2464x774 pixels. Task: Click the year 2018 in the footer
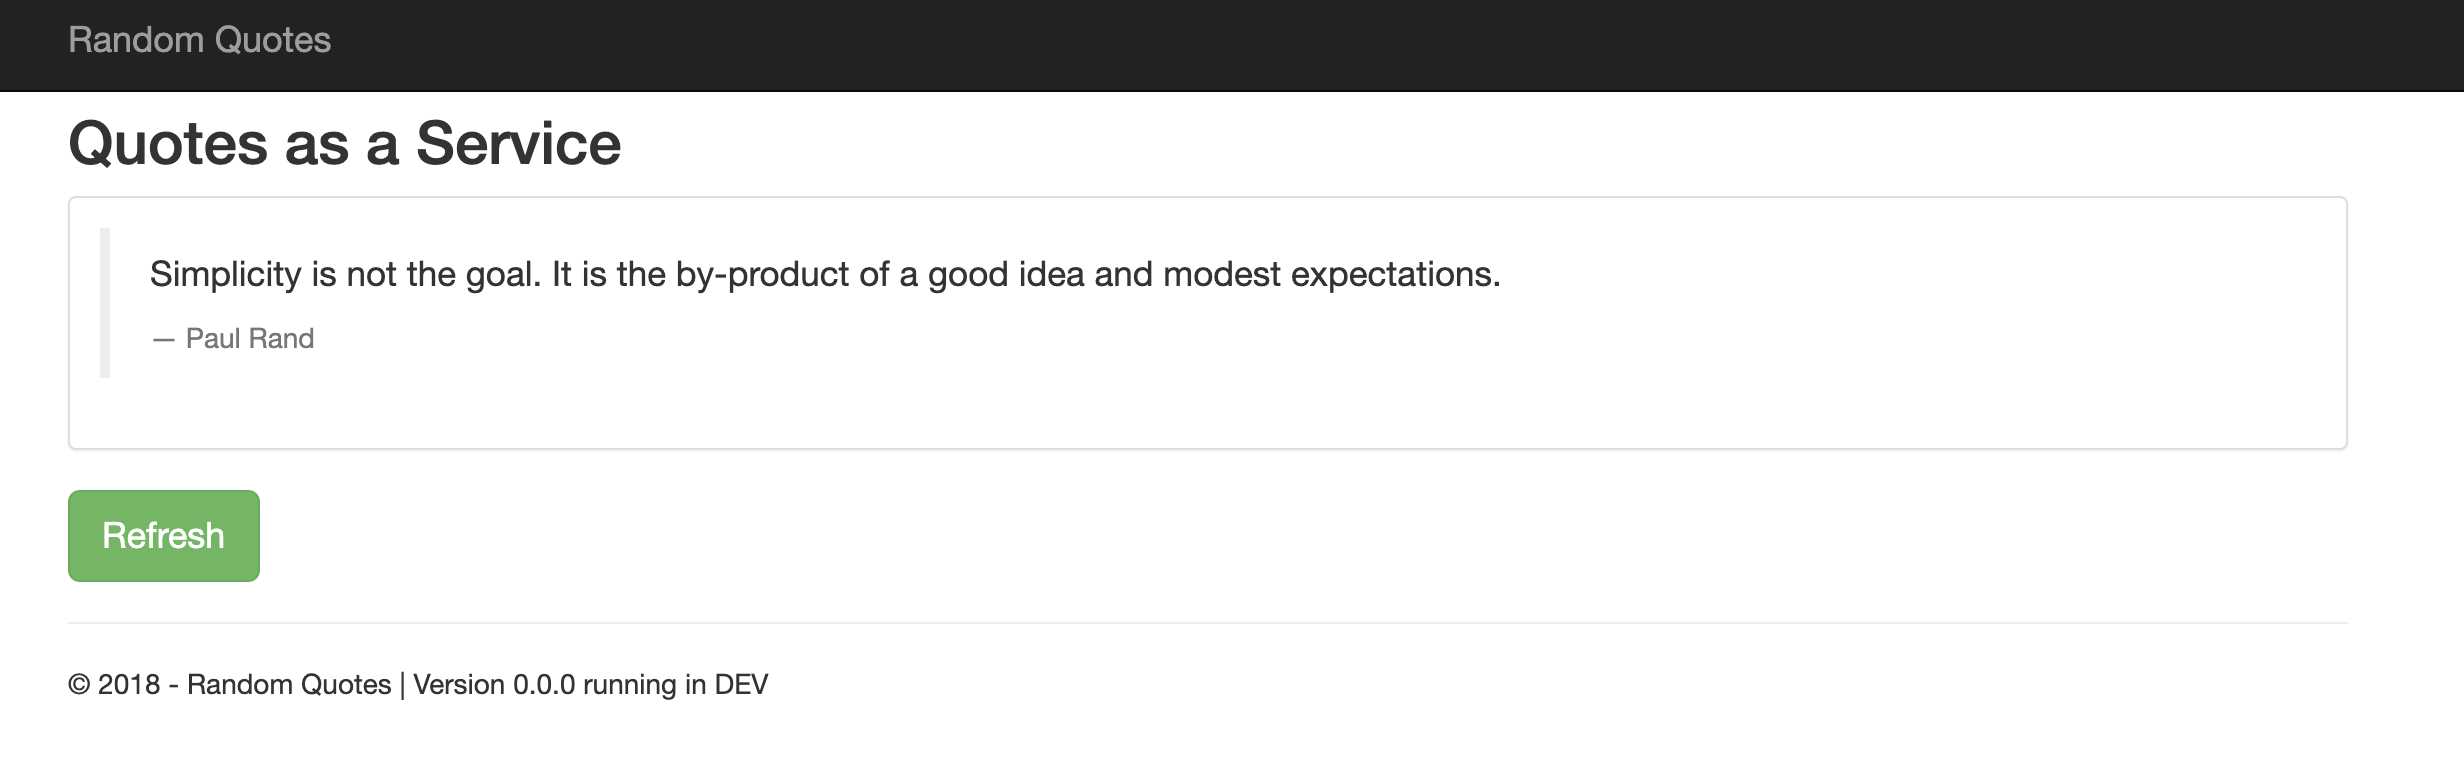pyautogui.click(x=129, y=685)
